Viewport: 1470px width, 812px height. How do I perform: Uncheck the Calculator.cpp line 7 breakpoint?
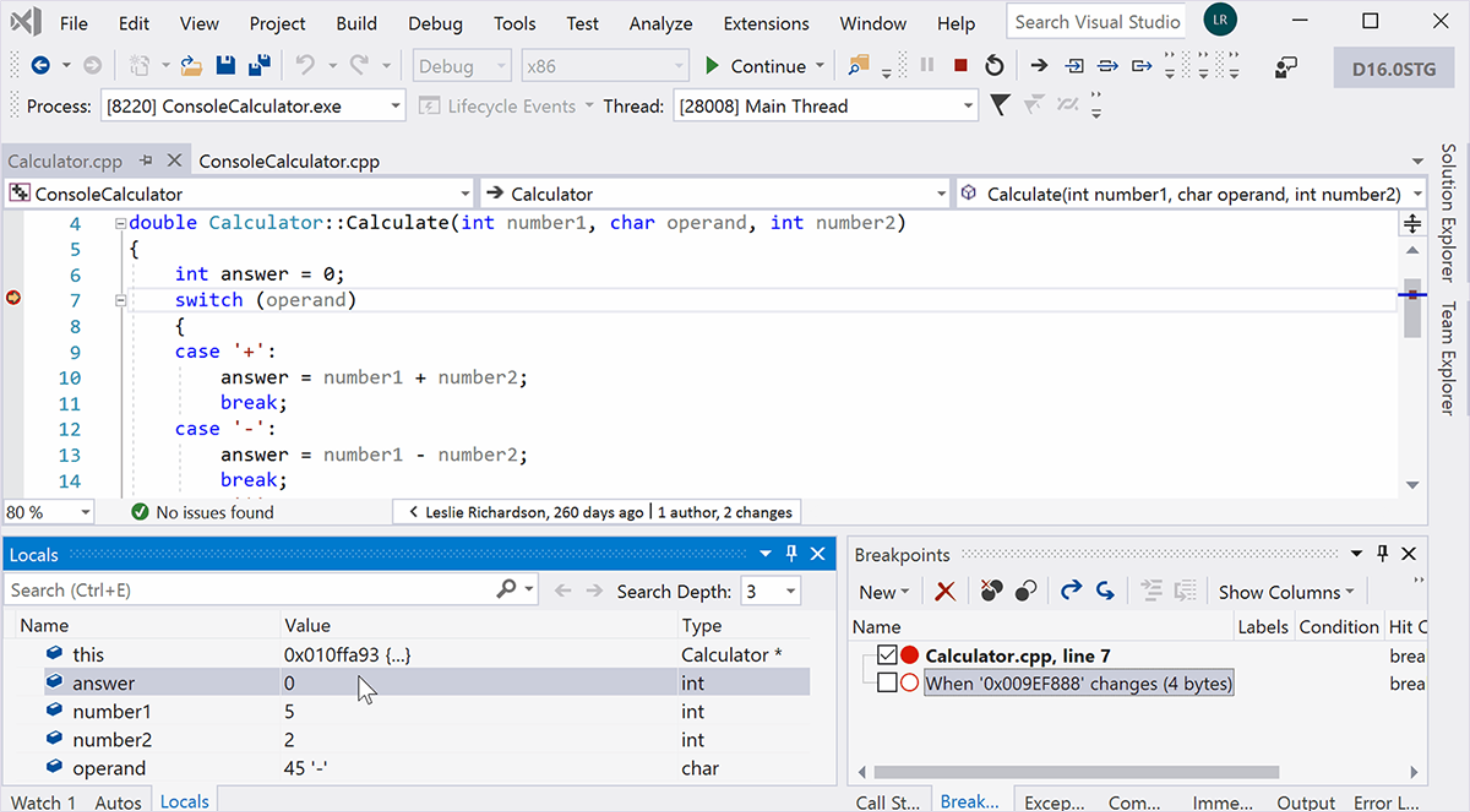point(886,656)
